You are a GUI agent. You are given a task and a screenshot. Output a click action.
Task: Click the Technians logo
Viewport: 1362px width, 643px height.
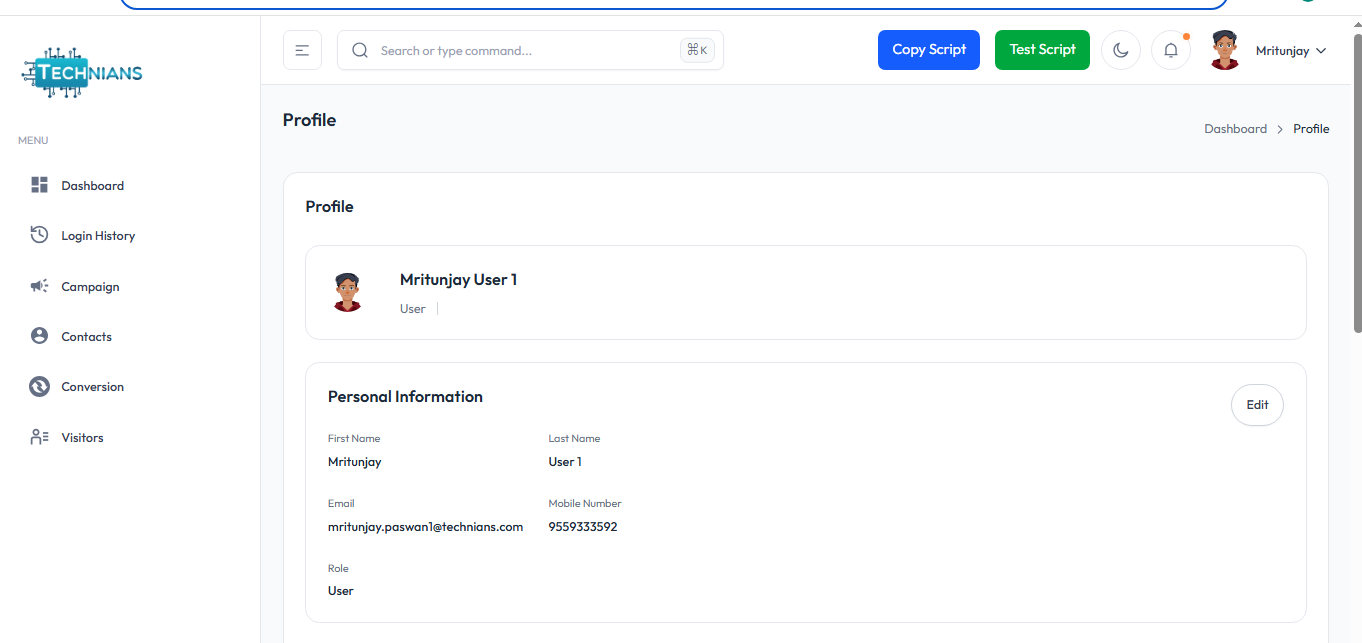tap(82, 72)
